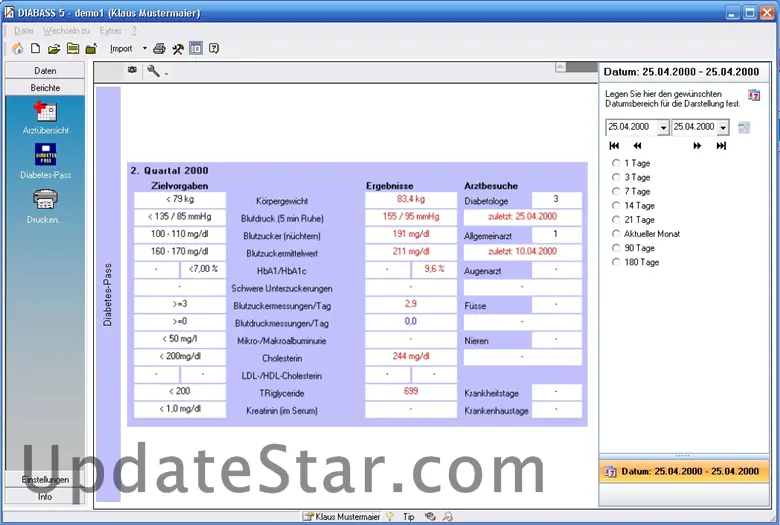
Task: Click the HbA1c result 9,6 %
Action: click(434, 269)
